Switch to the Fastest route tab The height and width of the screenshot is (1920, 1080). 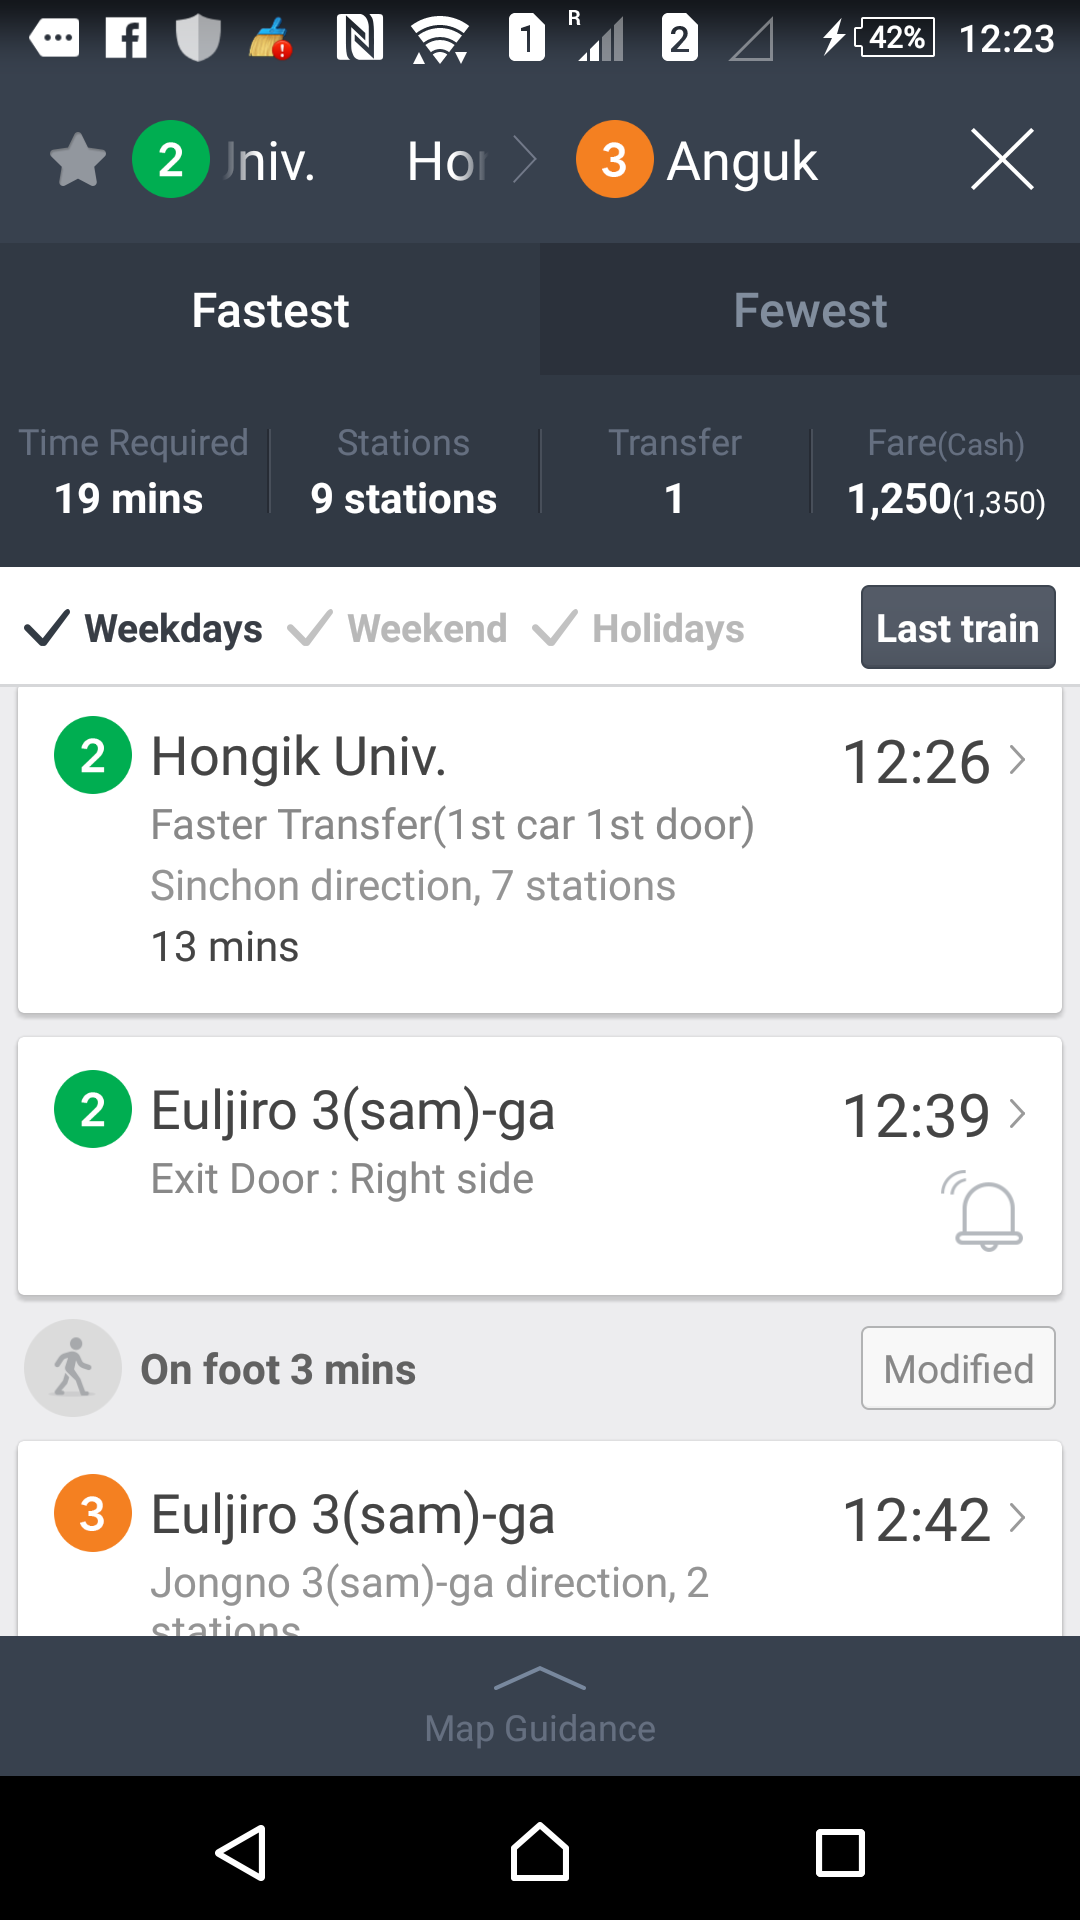pyautogui.click(x=270, y=310)
